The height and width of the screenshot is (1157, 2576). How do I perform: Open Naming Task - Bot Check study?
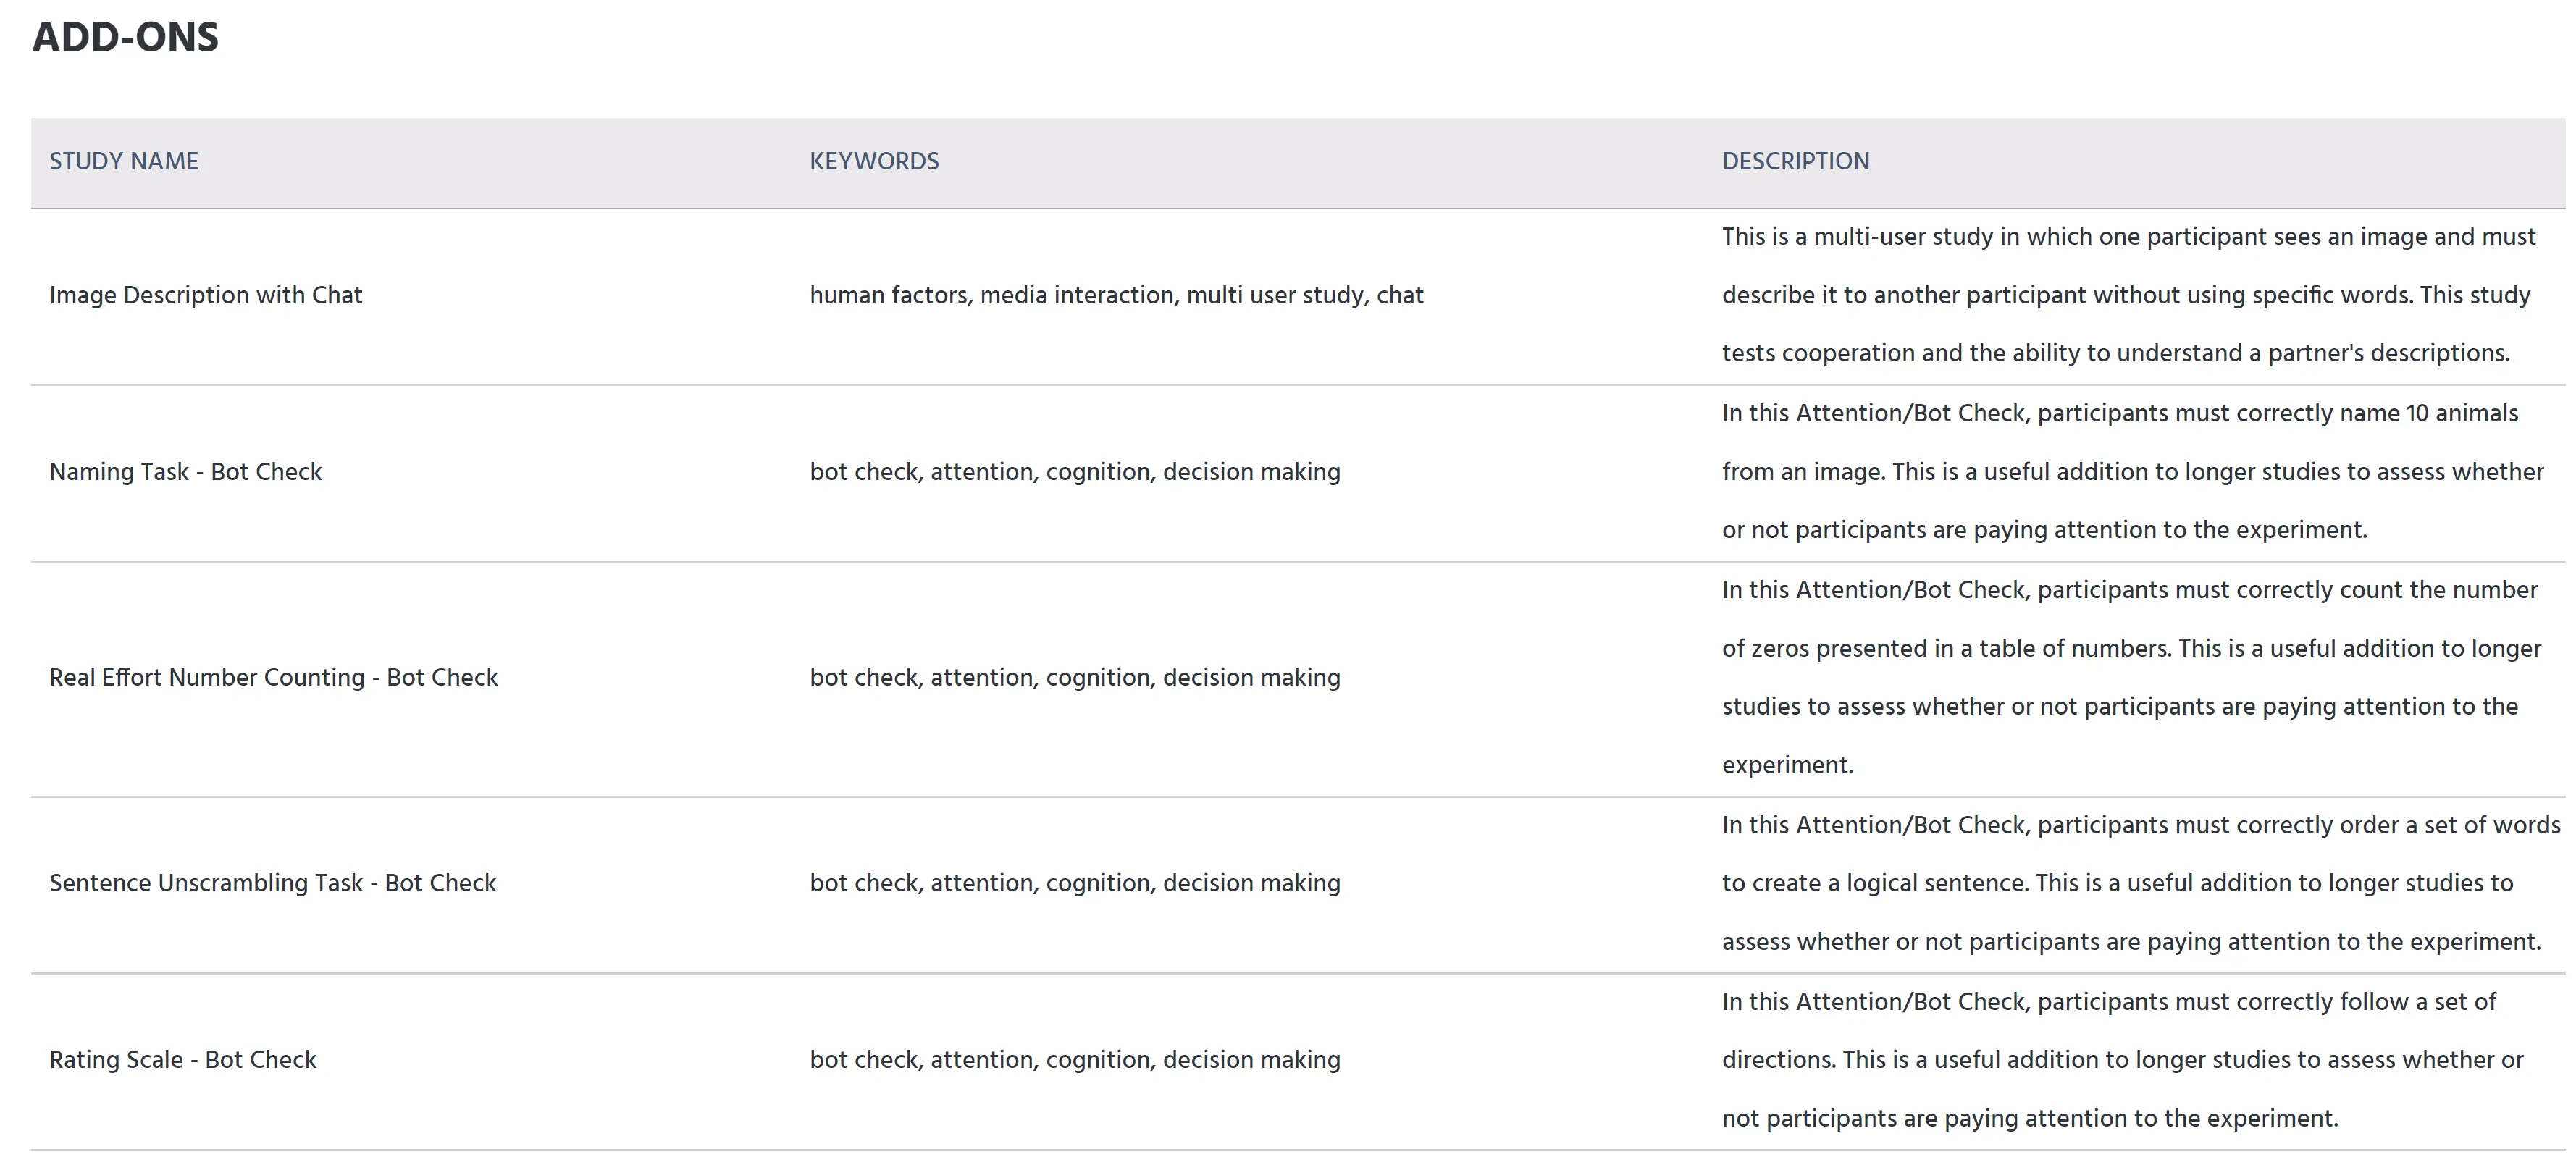tap(186, 471)
